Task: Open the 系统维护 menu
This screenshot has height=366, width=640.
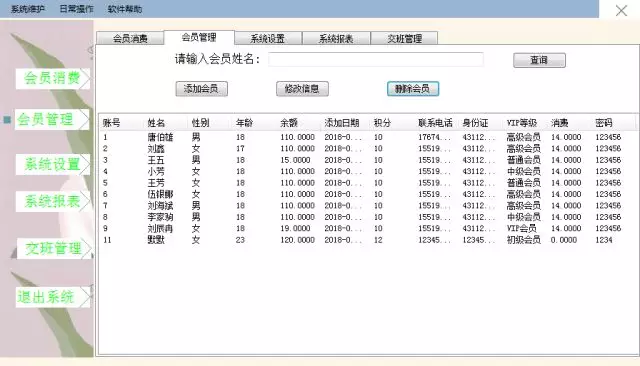Action: click(x=28, y=9)
